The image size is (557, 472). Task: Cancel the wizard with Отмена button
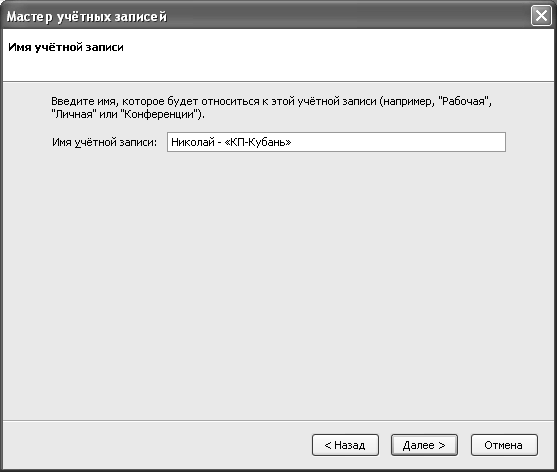(x=504, y=445)
